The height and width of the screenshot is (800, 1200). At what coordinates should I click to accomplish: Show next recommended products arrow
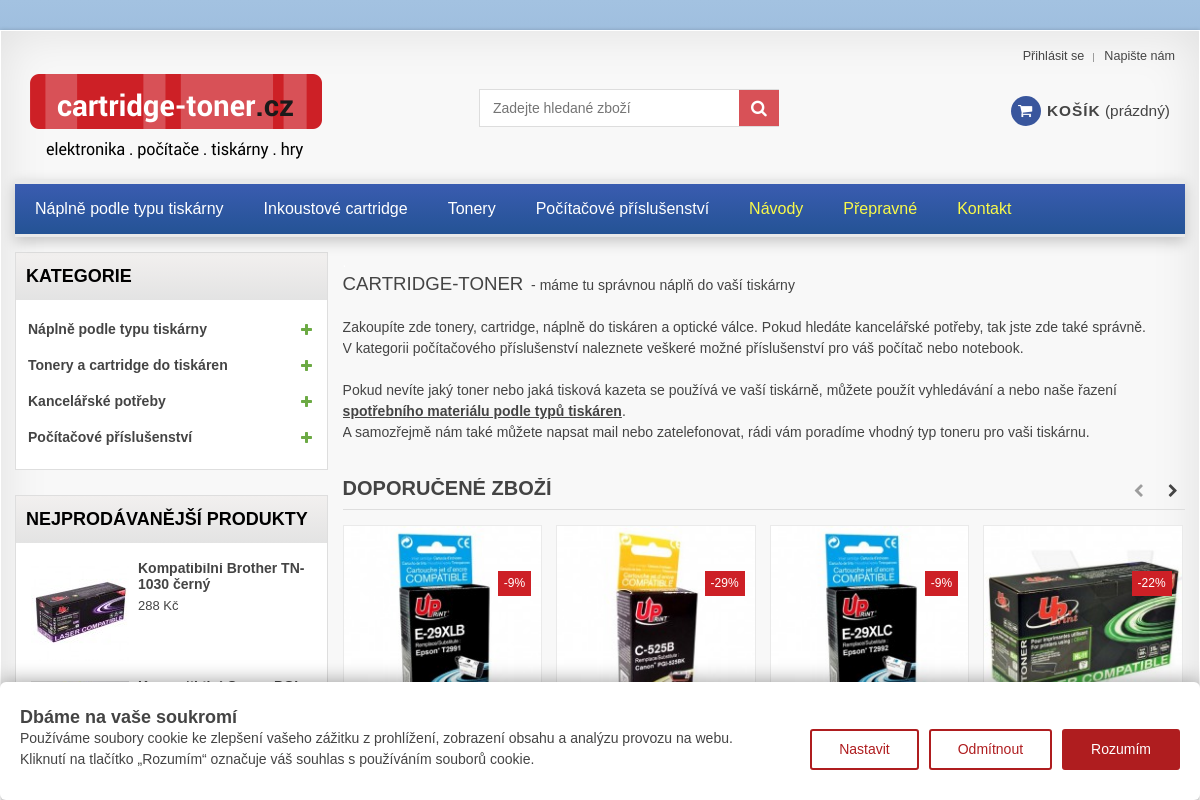[x=1172, y=490]
